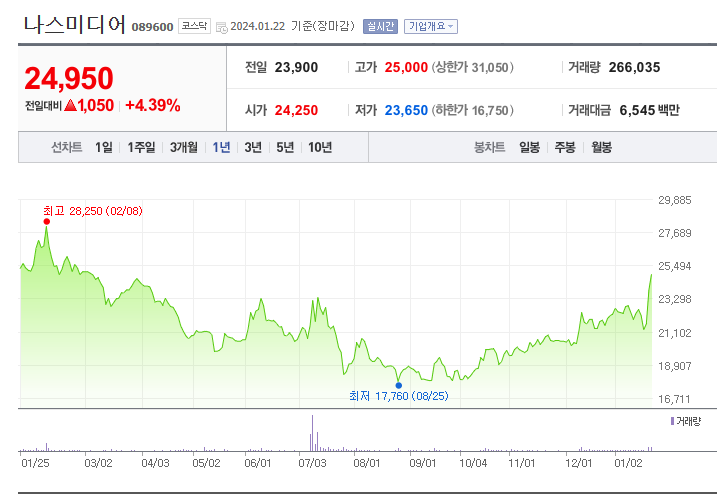The width and height of the screenshot is (717, 494).
Task: Click the 29,885 price axis label
Action: (674, 200)
